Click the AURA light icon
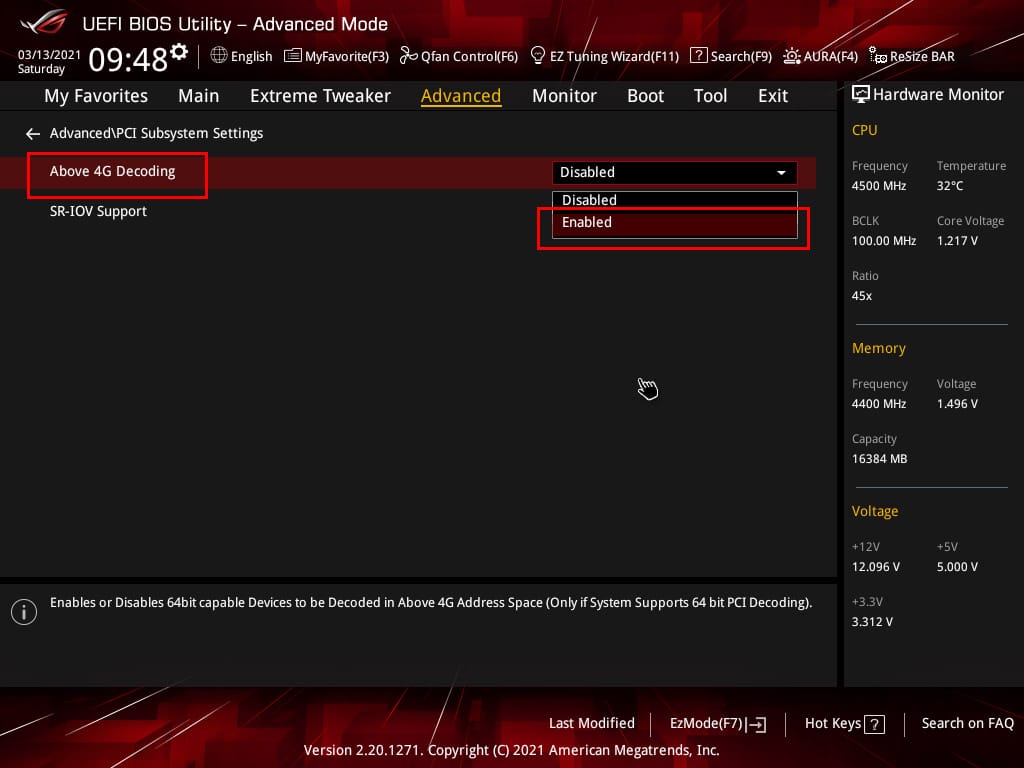 point(792,56)
